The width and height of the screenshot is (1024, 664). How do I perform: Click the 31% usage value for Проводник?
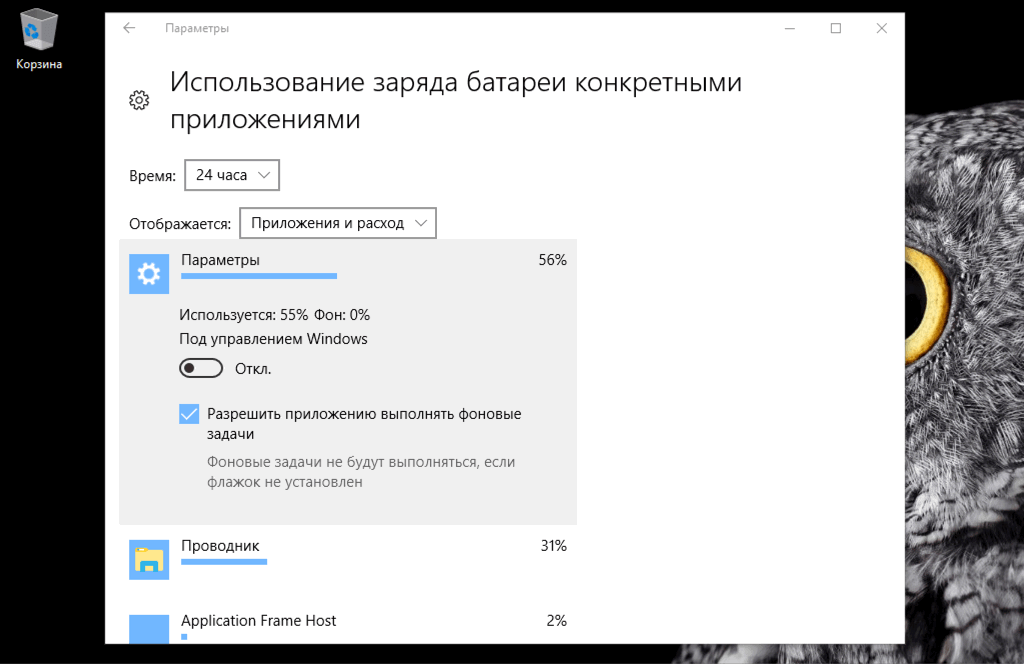(x=553, y=546)
